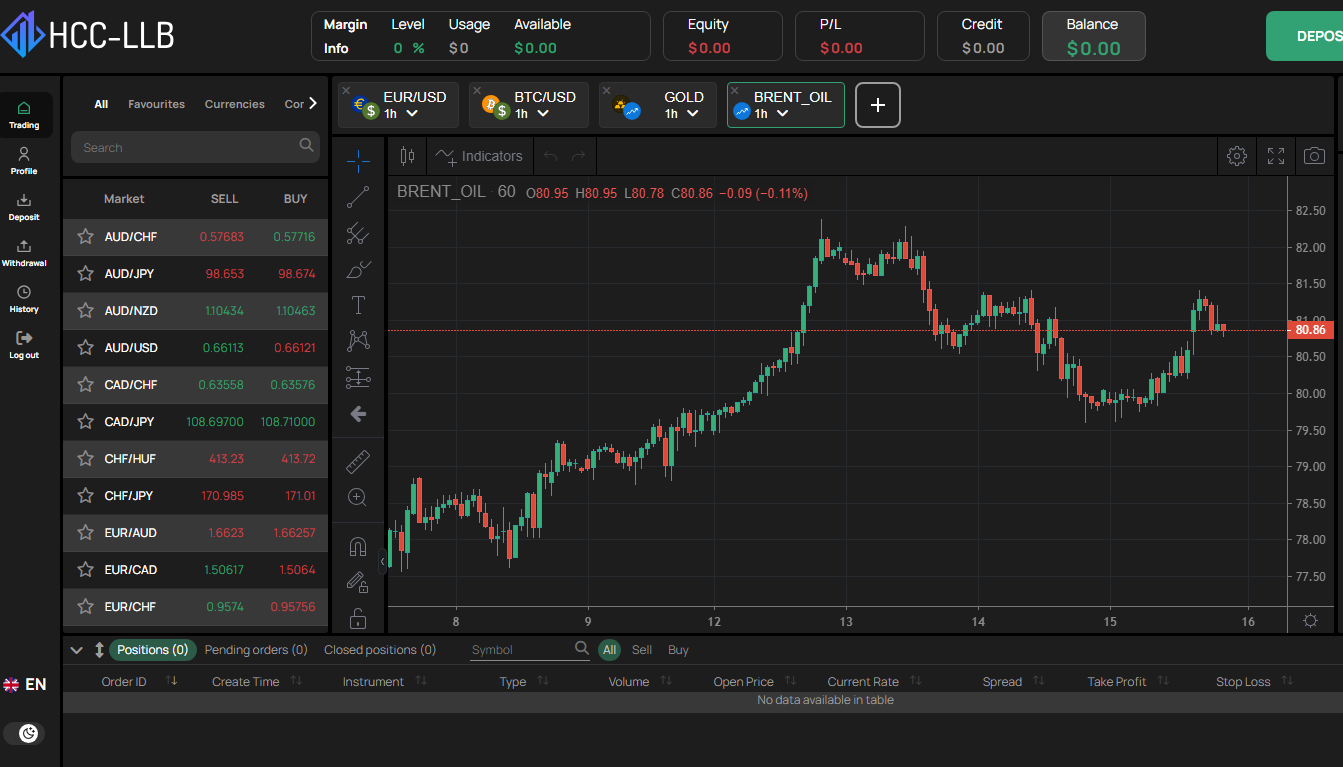The width and height of the screenshot is (1343, 767).
Task: Open the Indicators dialog
Action: tap(479, 156)
